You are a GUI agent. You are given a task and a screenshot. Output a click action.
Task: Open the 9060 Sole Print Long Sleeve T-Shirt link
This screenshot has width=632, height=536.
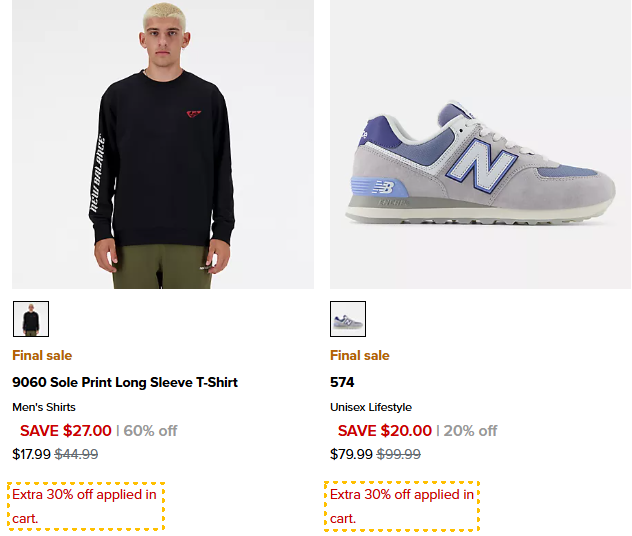[x=125, y=382]
